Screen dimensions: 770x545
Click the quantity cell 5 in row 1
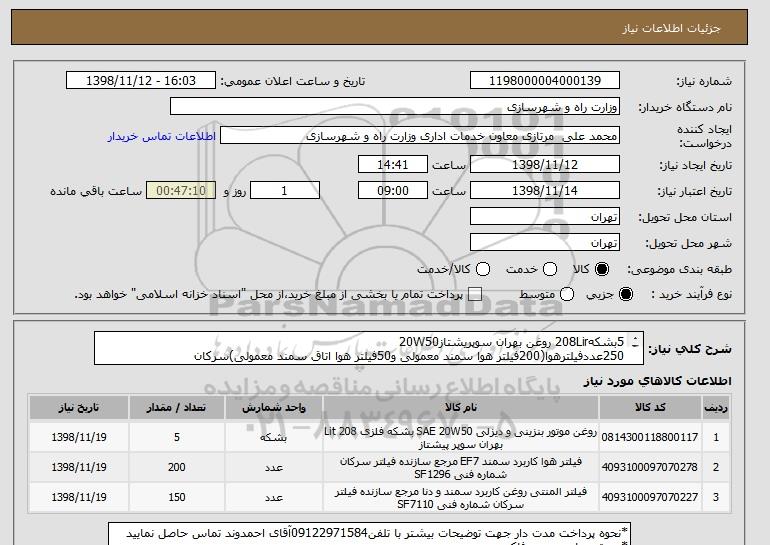[x=177, y=437]
